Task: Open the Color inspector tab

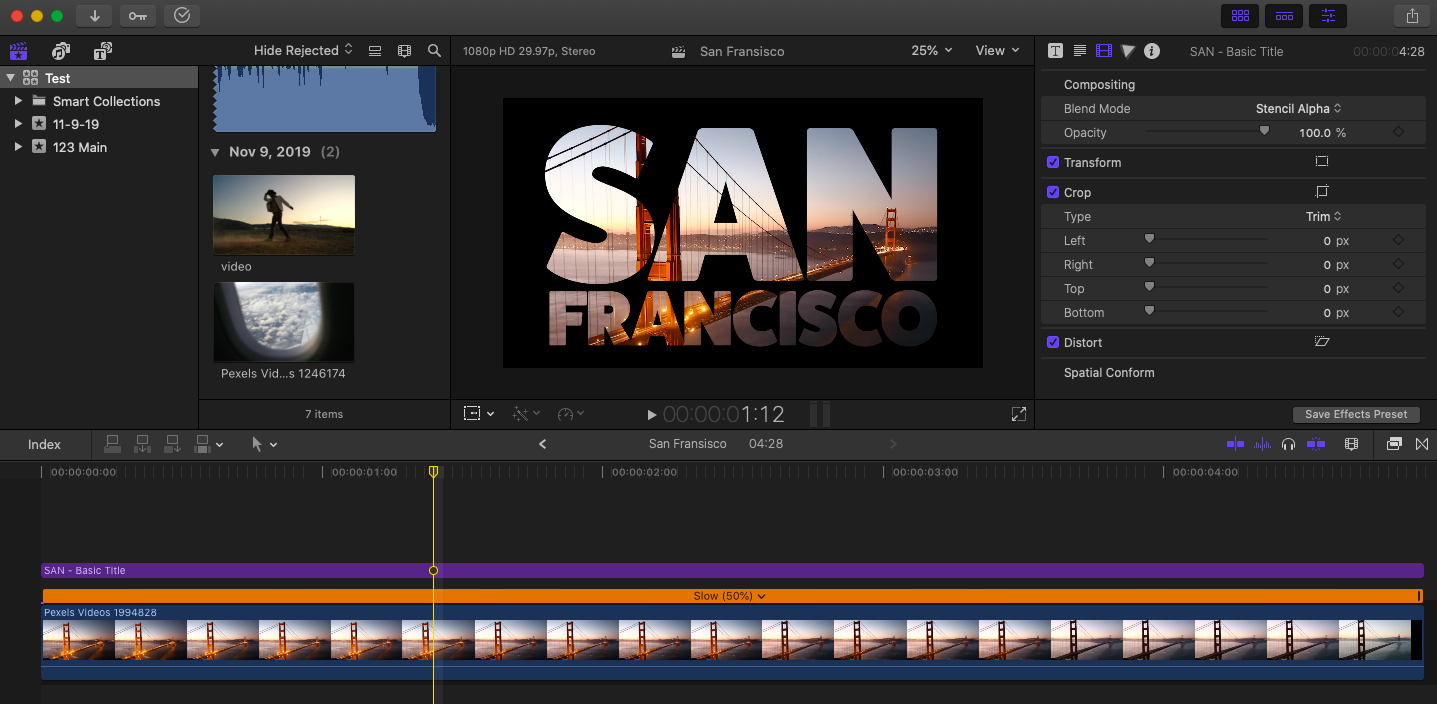Action: pos(1128,51)
